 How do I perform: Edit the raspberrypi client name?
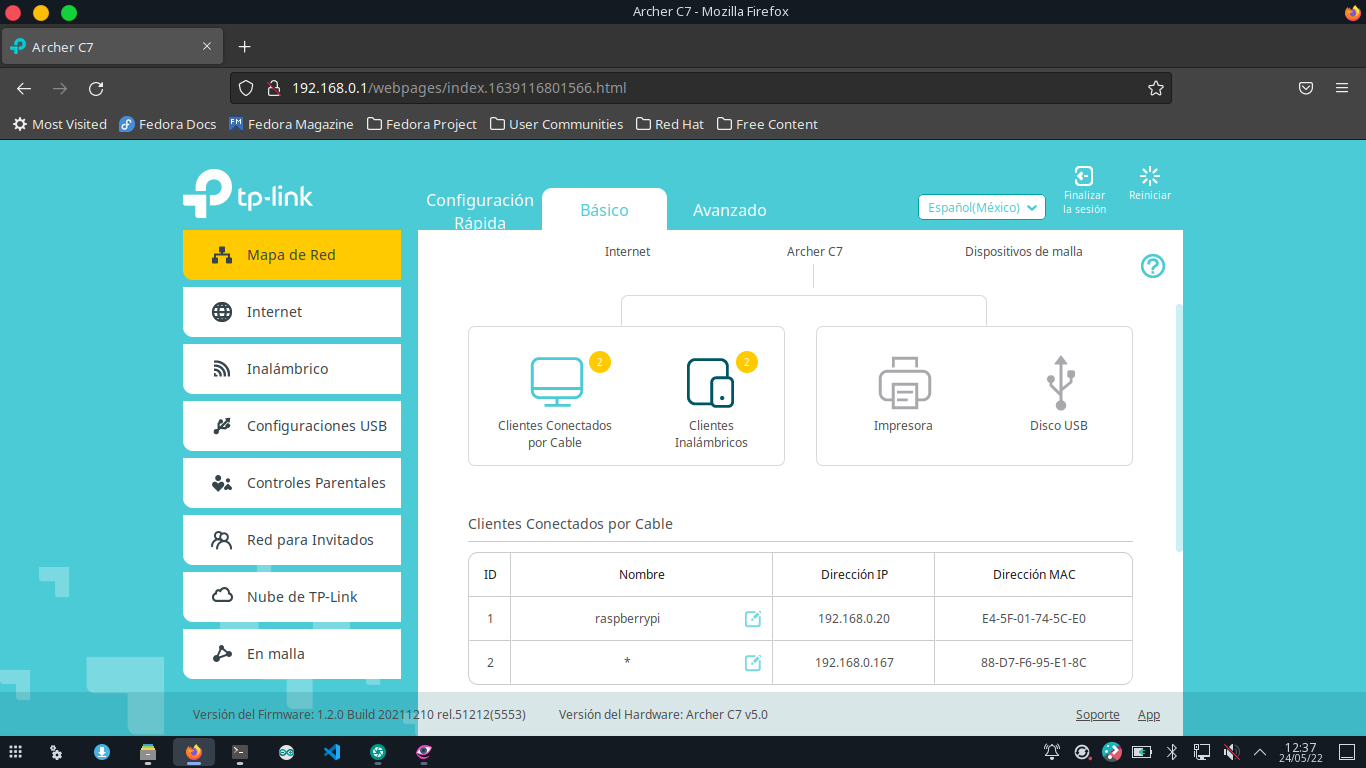pos(753,619)
